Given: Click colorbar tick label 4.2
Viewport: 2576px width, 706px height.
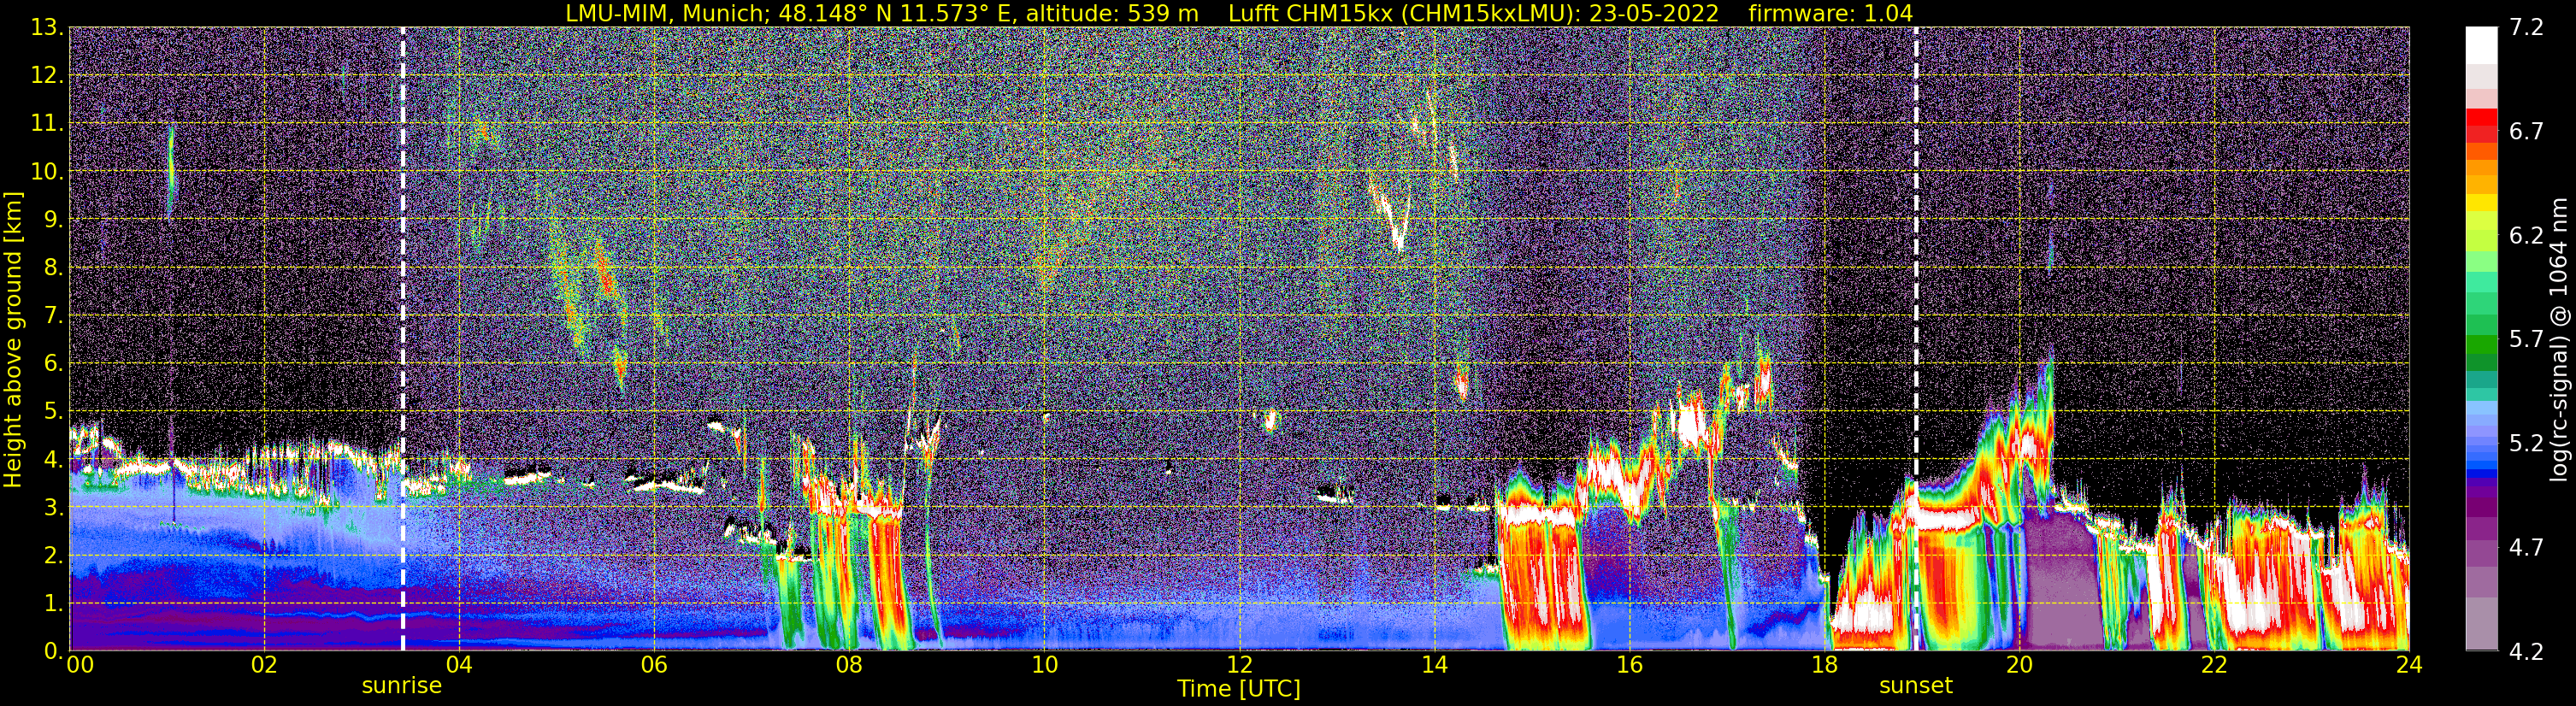Looking at the screenshot, I should 2526,652.
